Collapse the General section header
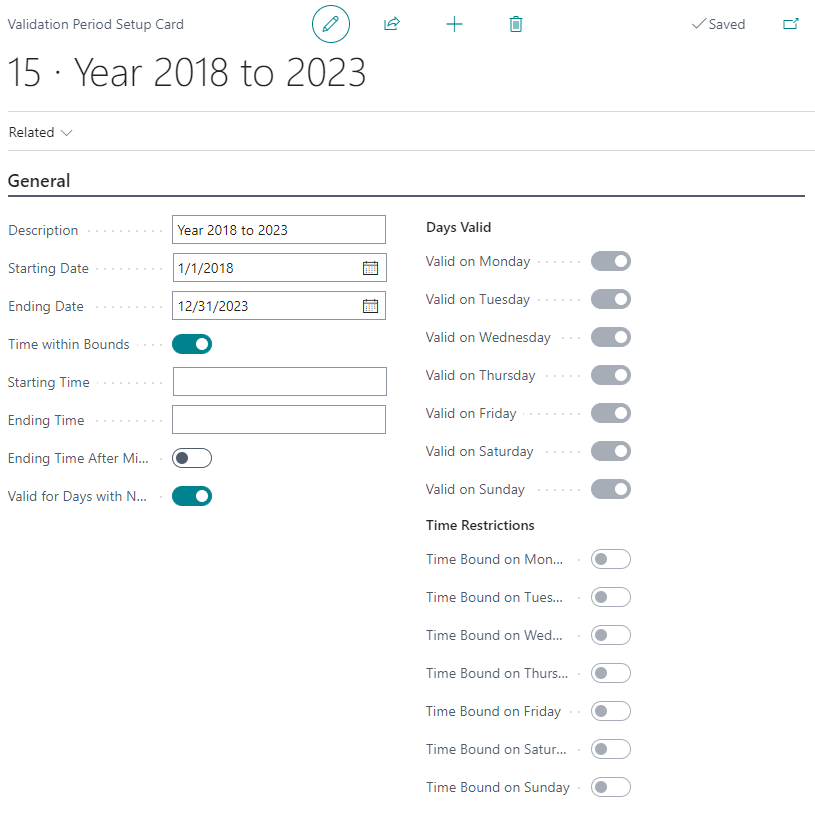The width and height of the screenshot is (815, 819). pos(39,181)
